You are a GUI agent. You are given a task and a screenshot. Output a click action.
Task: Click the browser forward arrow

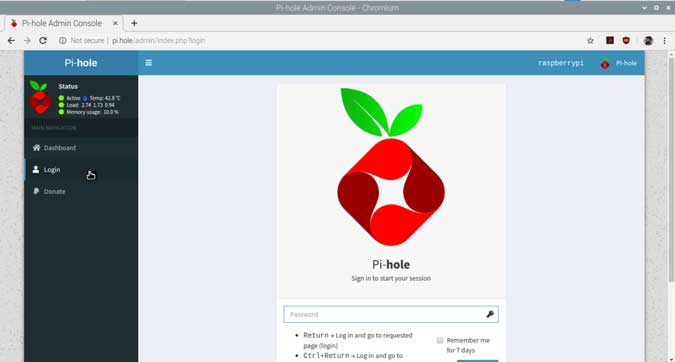27,40
